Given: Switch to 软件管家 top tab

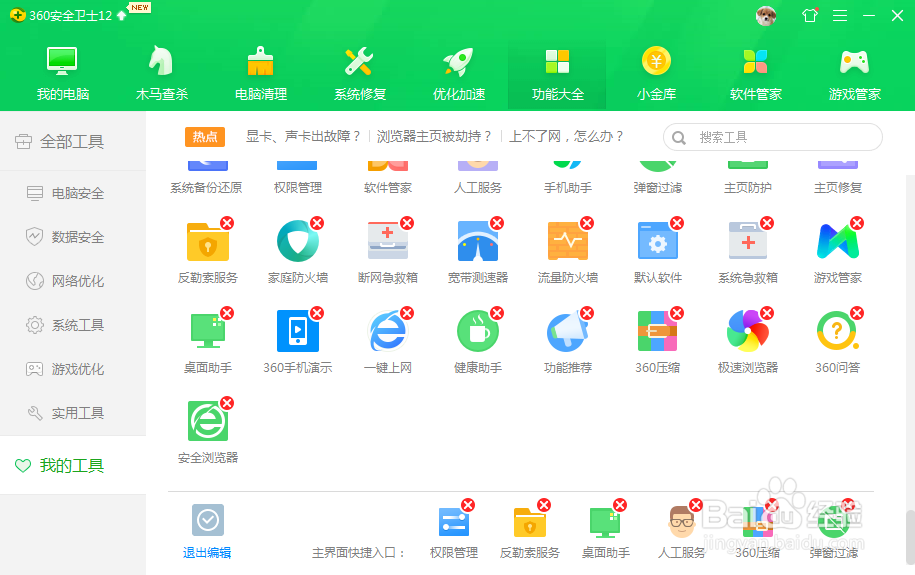Looking at the screenshot, I should 756,74.
